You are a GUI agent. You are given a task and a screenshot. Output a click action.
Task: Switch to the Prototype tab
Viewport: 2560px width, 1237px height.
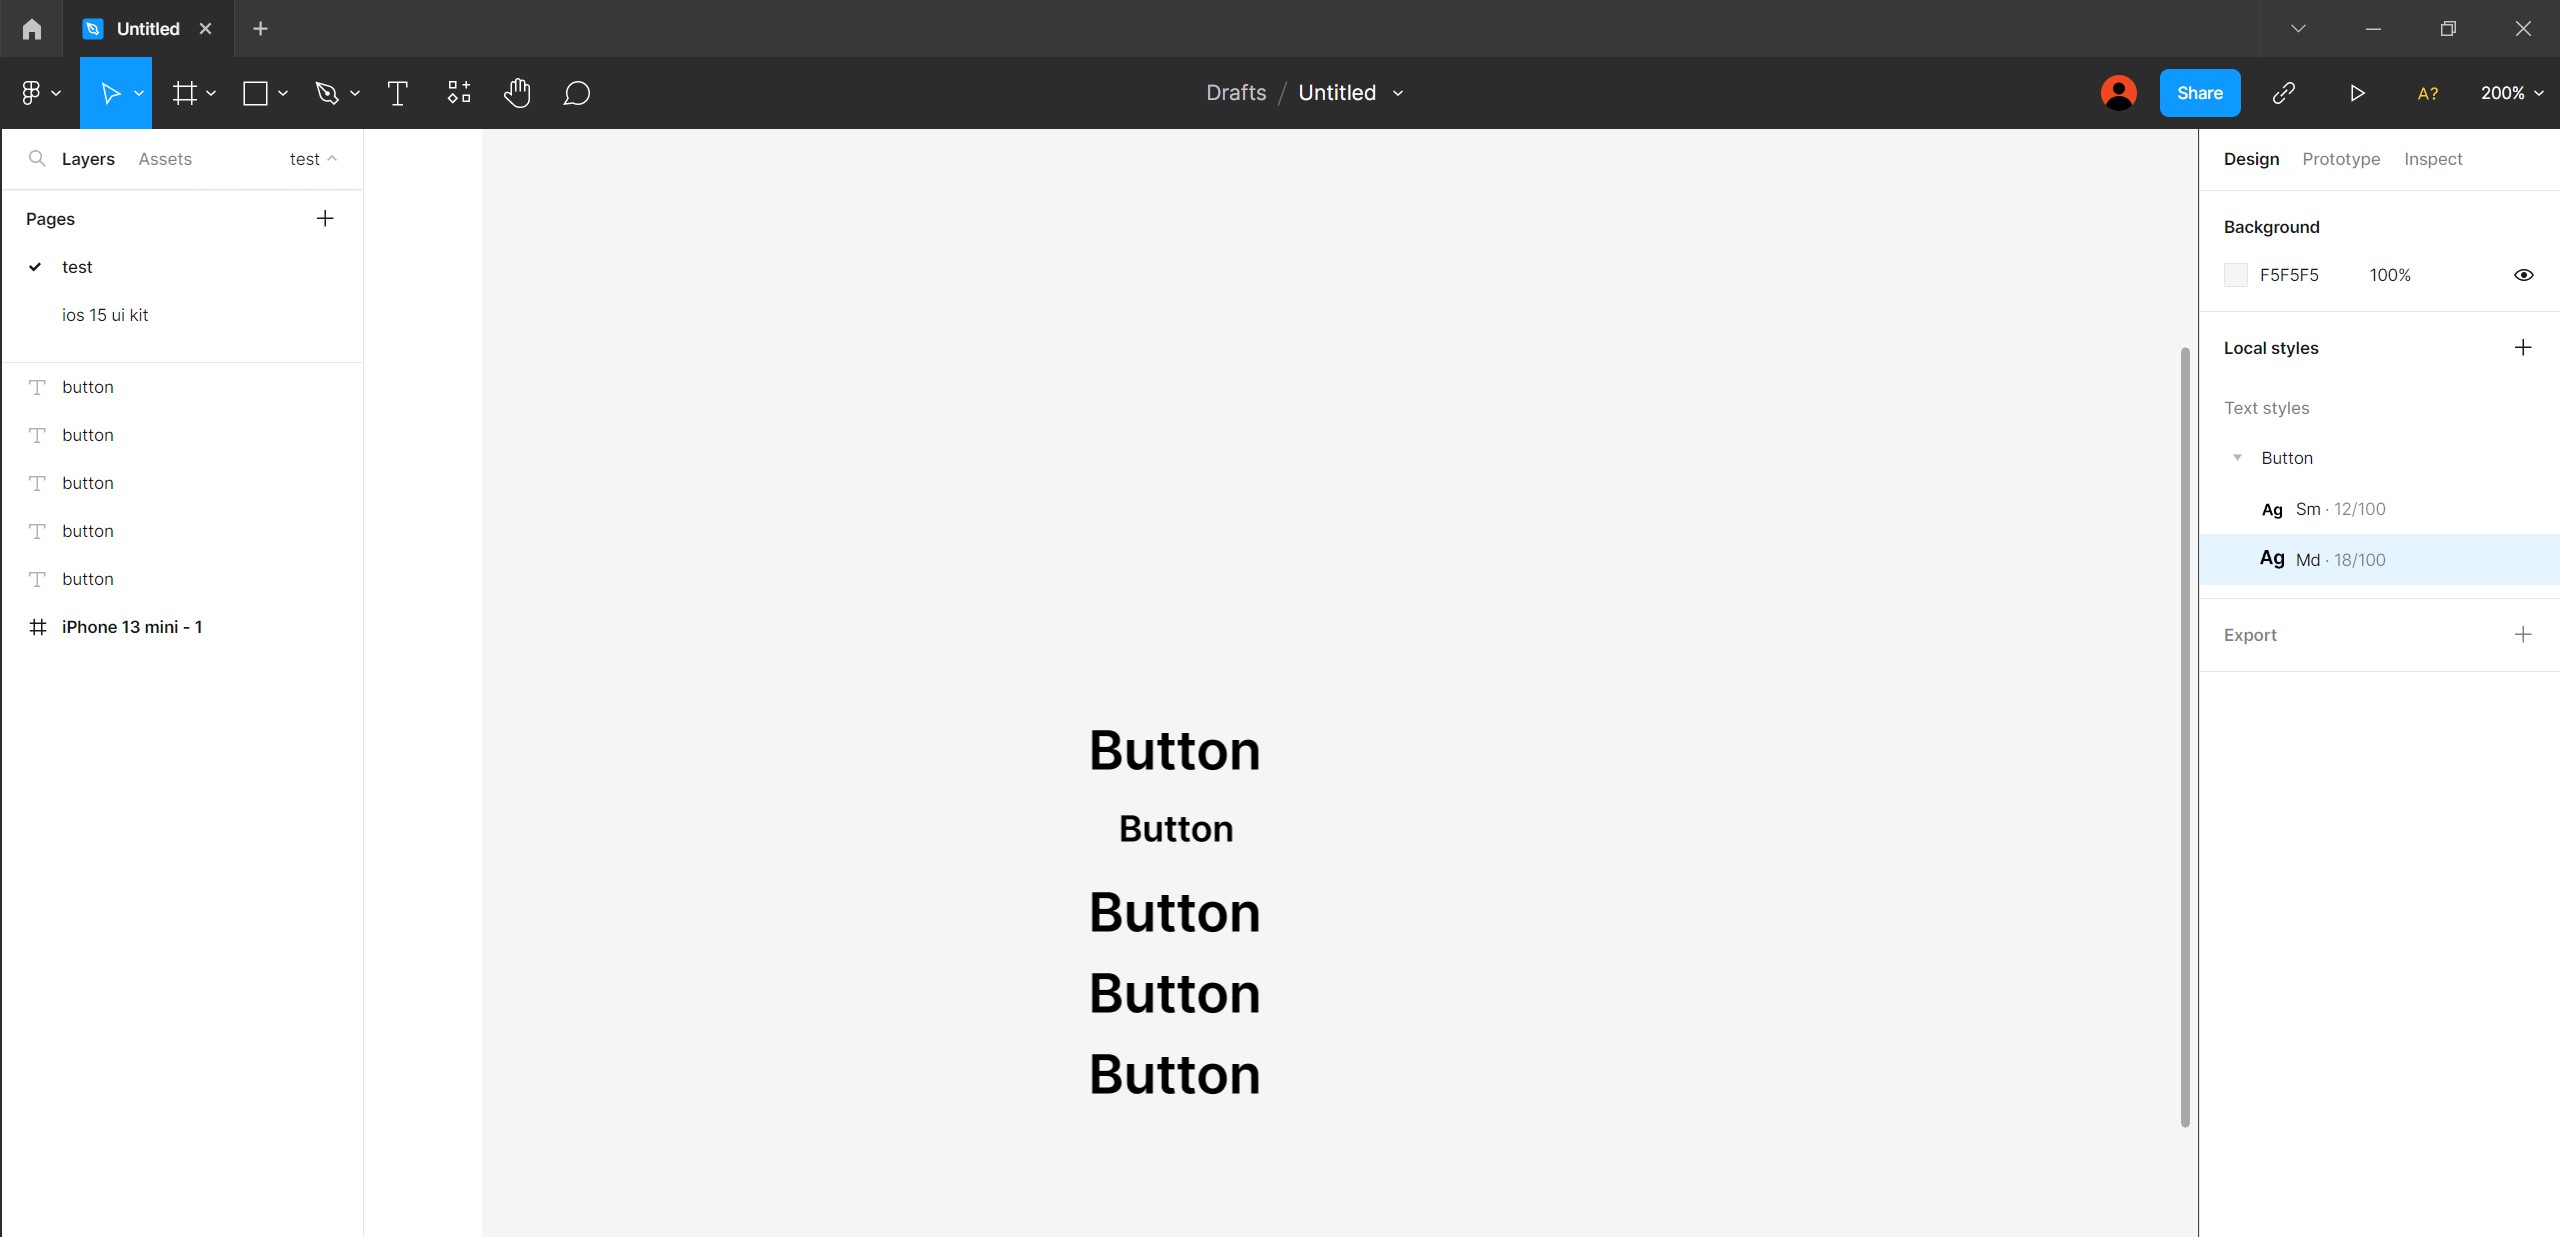pyautogui.click(x=2340, y=159)
